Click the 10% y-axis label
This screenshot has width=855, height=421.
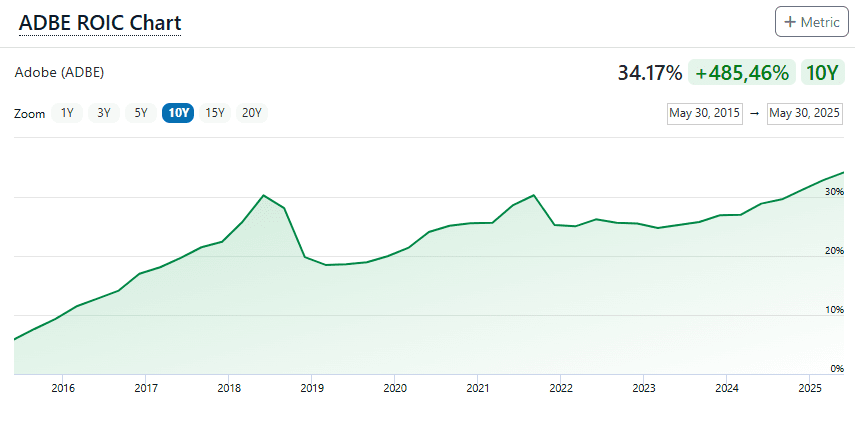(x=836, y=310)
